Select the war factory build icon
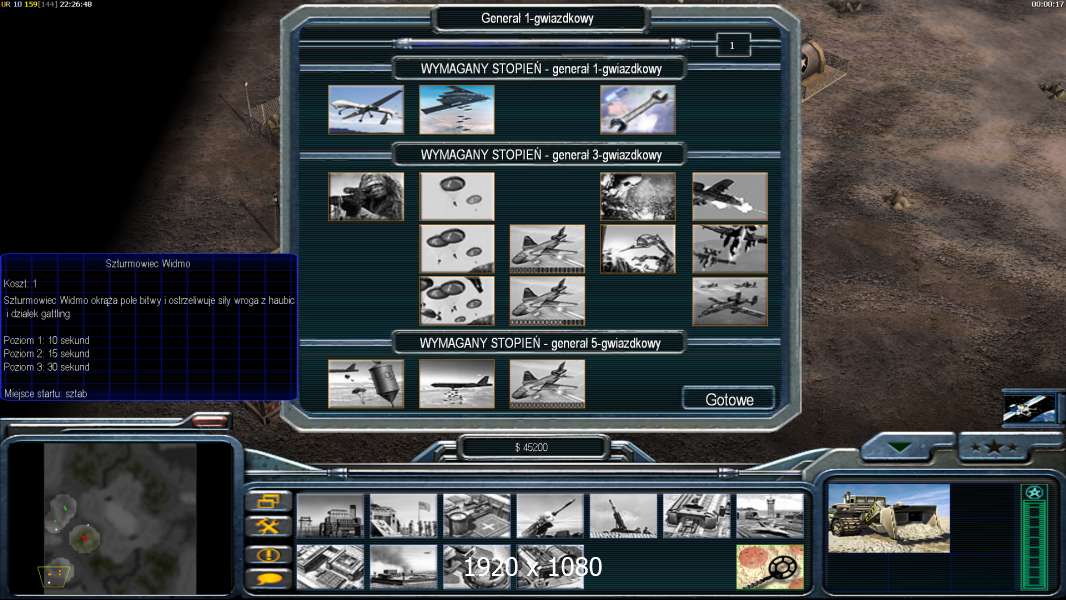Screen dimensions: 1066x600 (697, 516)
